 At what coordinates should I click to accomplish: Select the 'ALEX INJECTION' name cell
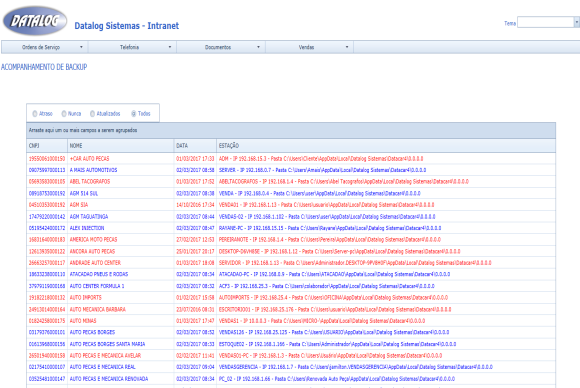[121, 228]
